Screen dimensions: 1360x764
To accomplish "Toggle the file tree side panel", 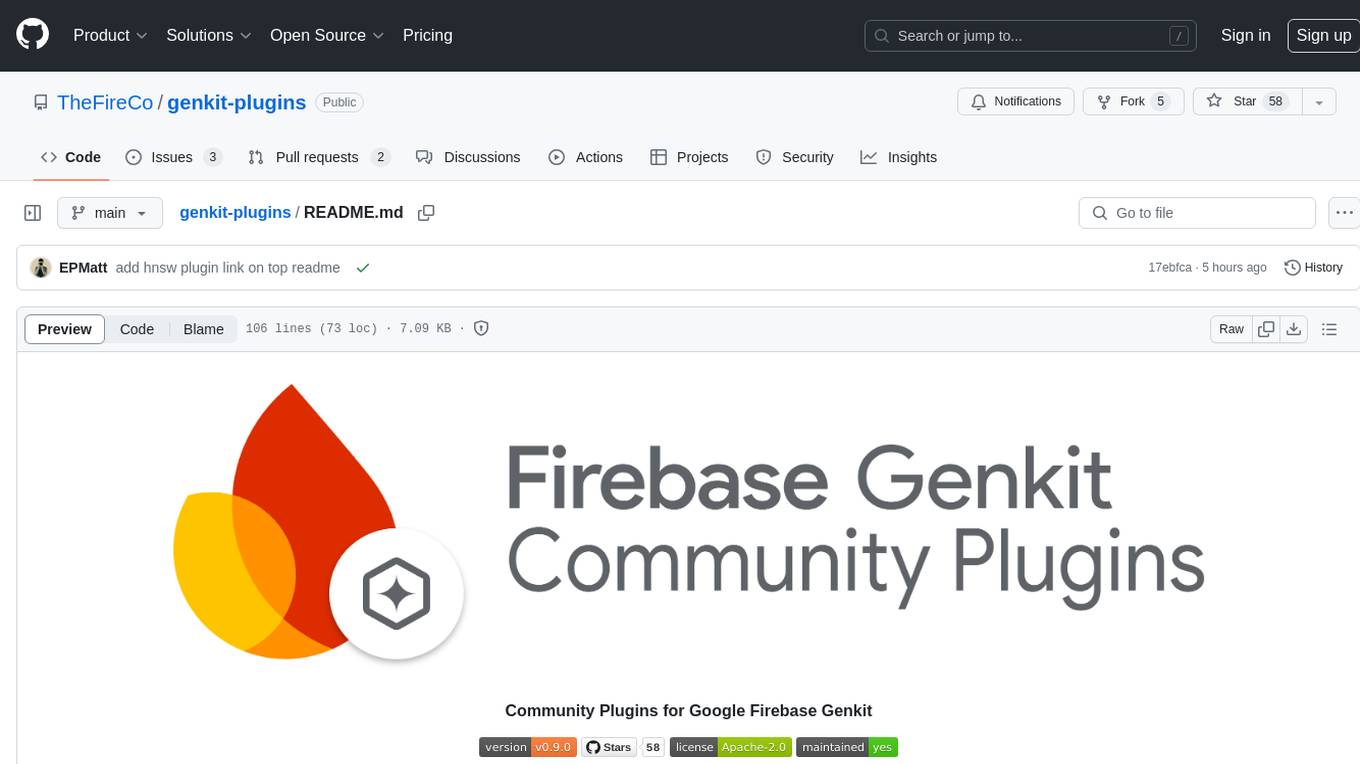I will 33,213.
